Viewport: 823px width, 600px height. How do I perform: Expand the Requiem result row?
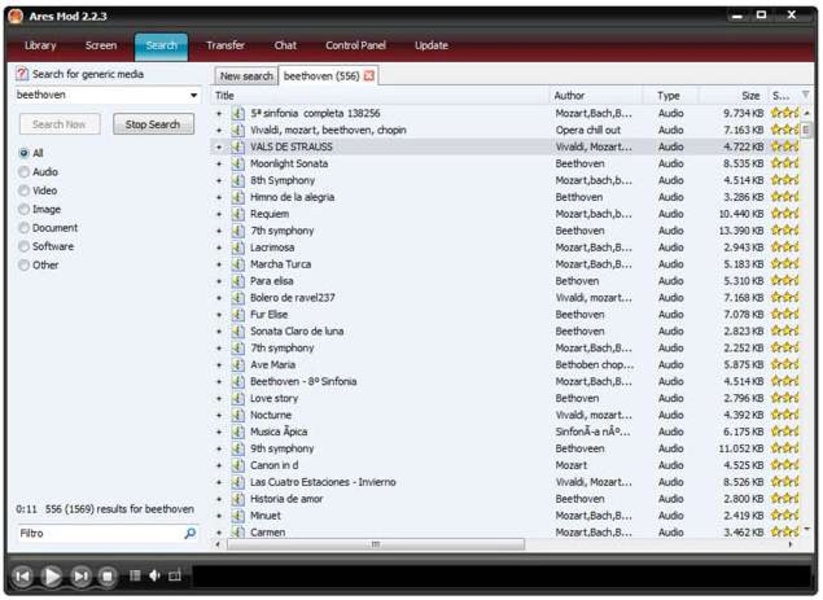click(219, 214)
